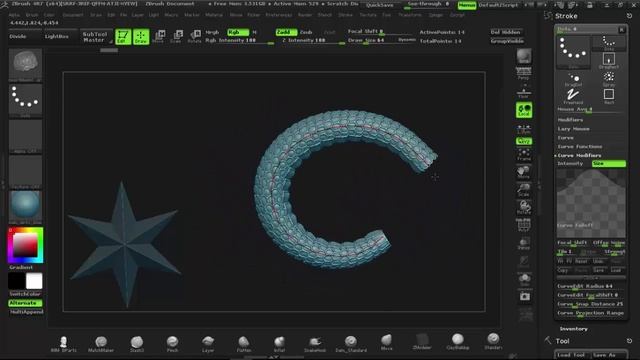Click the right shelf Rotate view icon
640x360 pixels.
(524, 207)
